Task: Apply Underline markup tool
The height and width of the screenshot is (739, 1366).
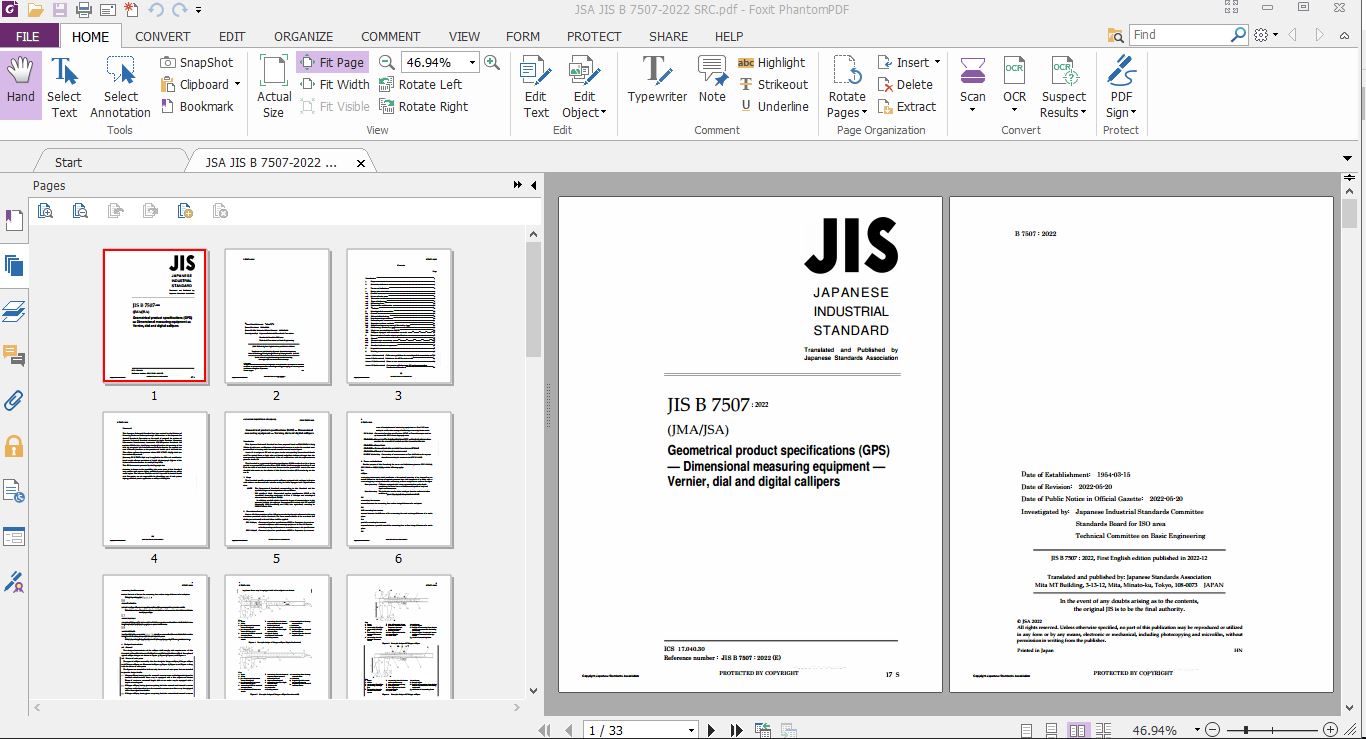Action: click(x=773, y=106)
